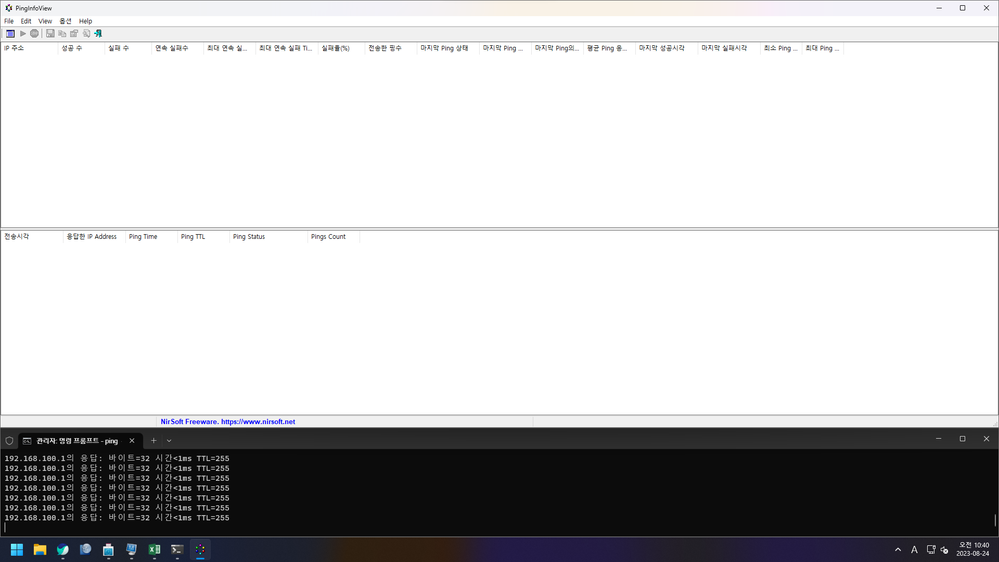Open the Terminal taskbar icon
Image resolution: width=999 pixels, height=562 pixels.
tap(177, 549)
